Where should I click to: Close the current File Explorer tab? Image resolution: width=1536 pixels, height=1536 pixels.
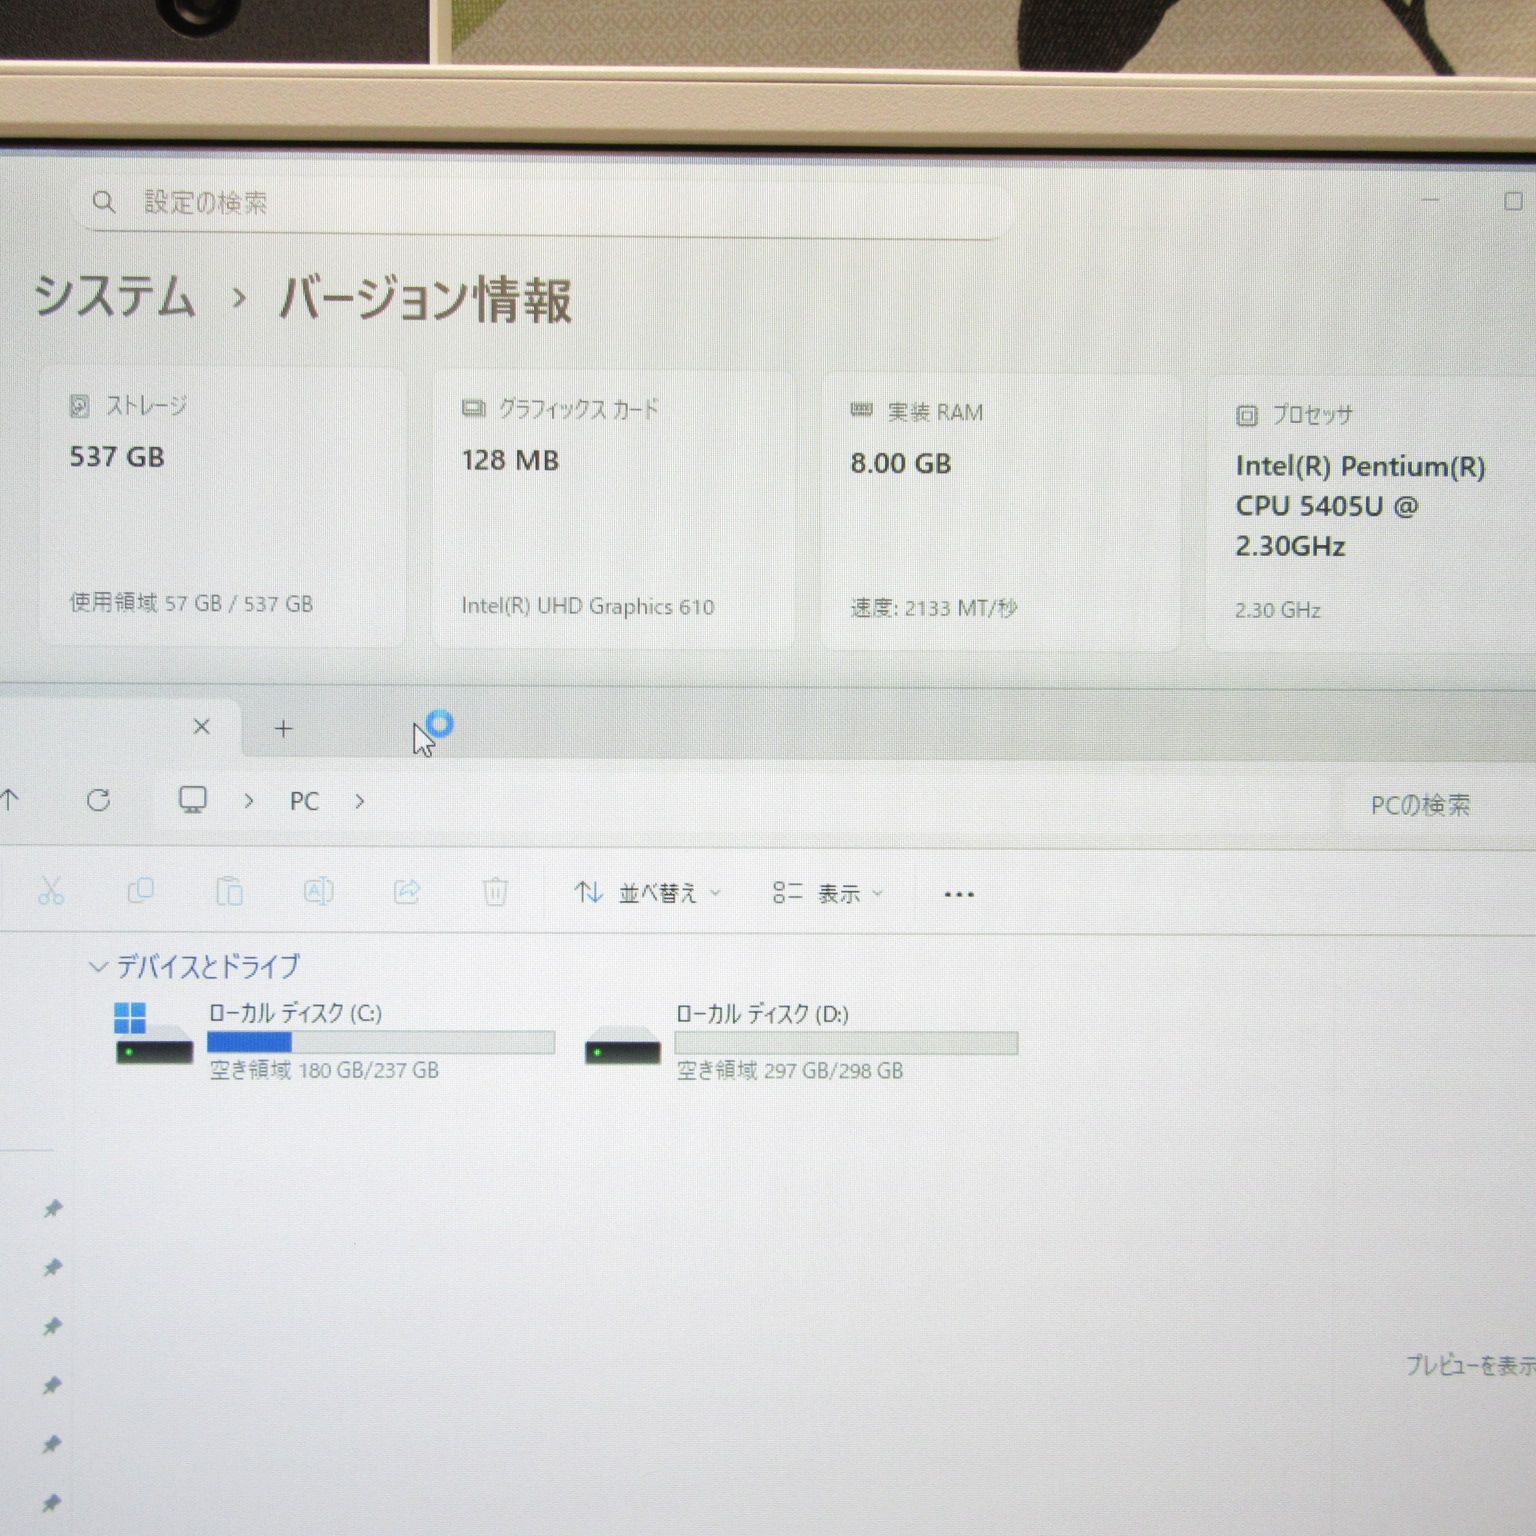point(201,727)
